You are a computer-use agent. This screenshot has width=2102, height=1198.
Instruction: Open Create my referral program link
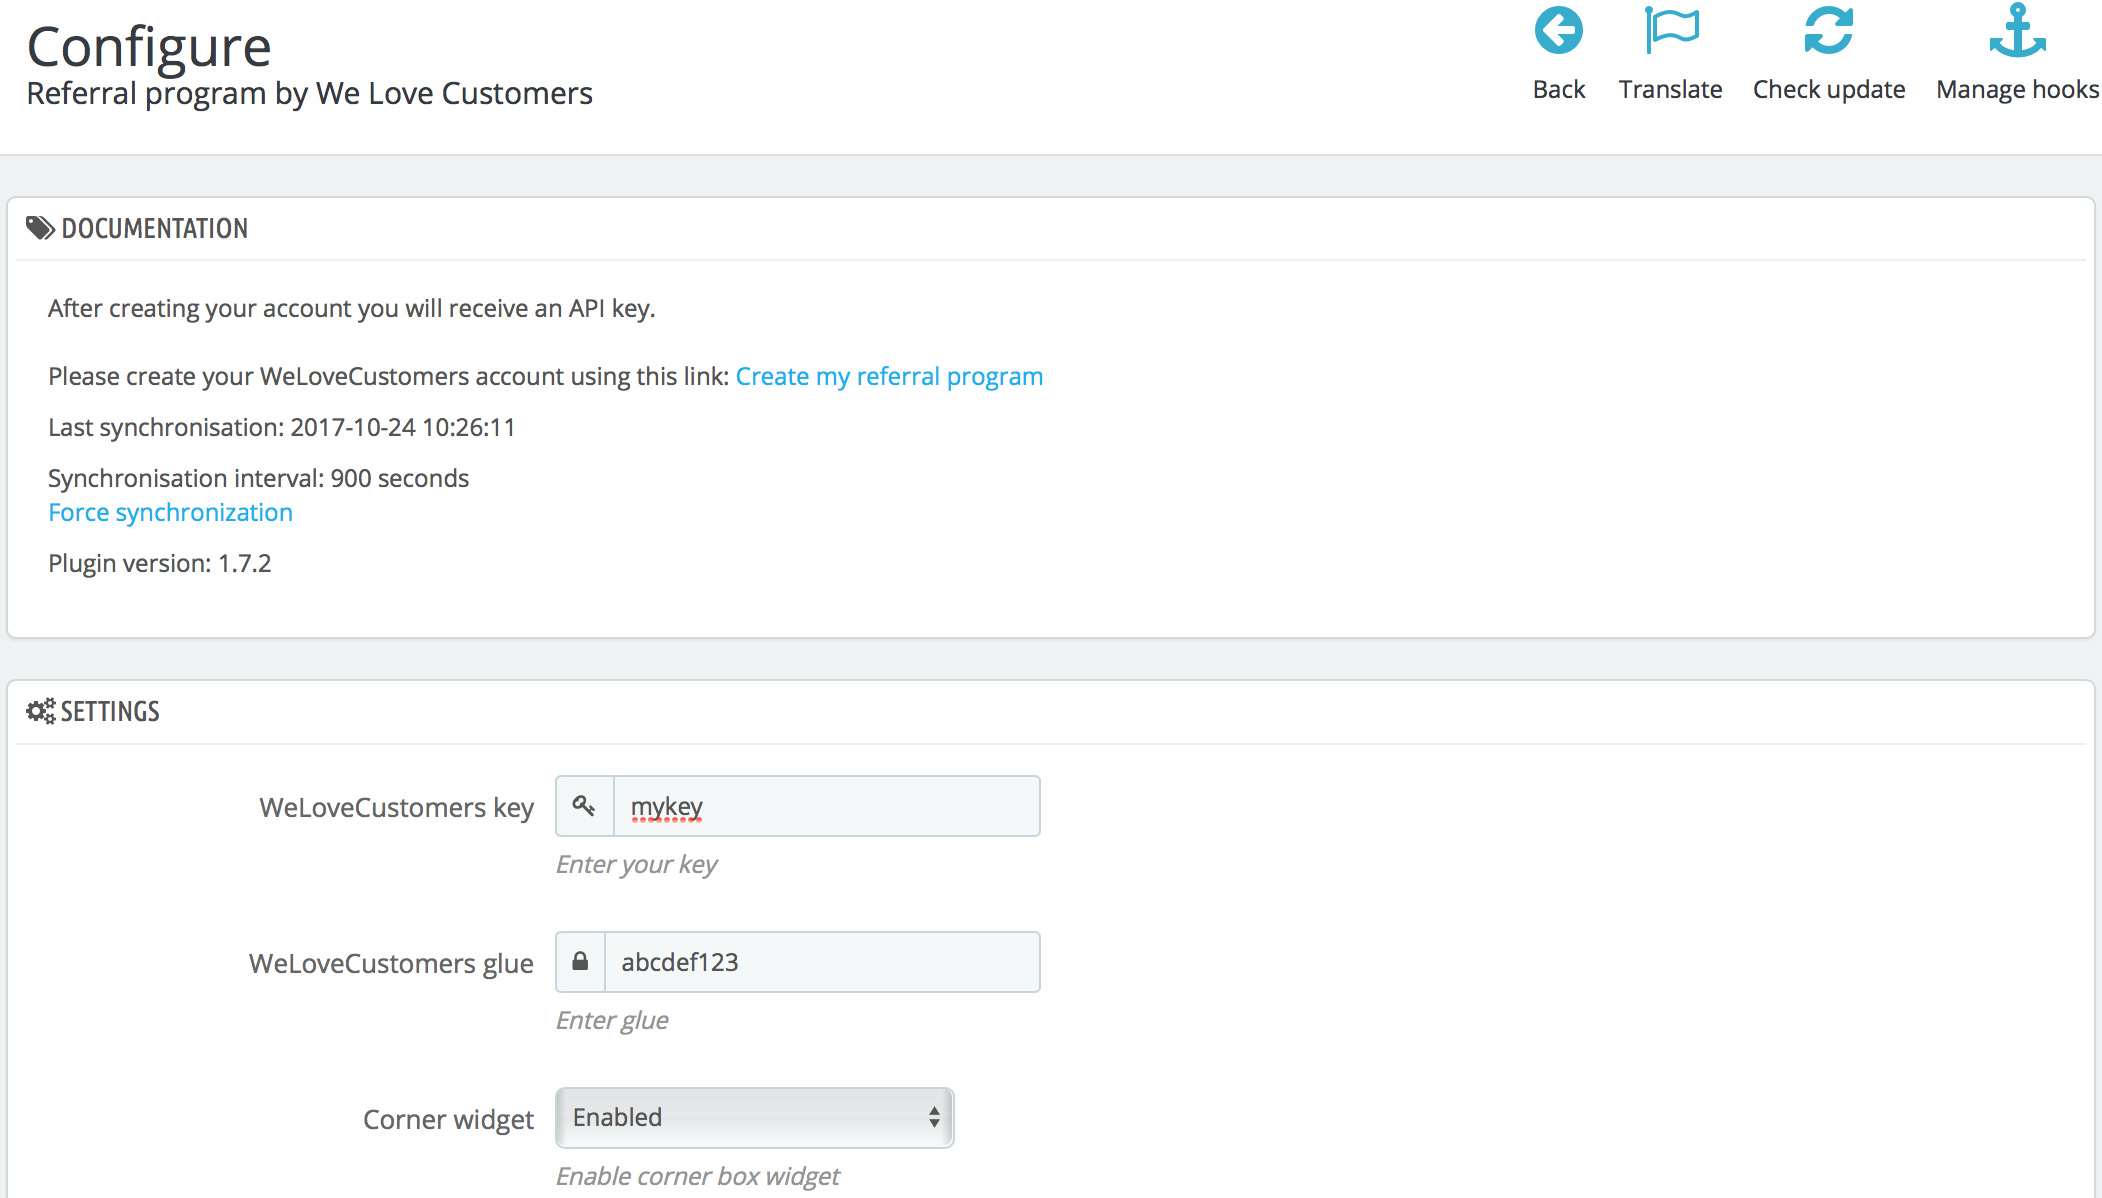(889, 376)
